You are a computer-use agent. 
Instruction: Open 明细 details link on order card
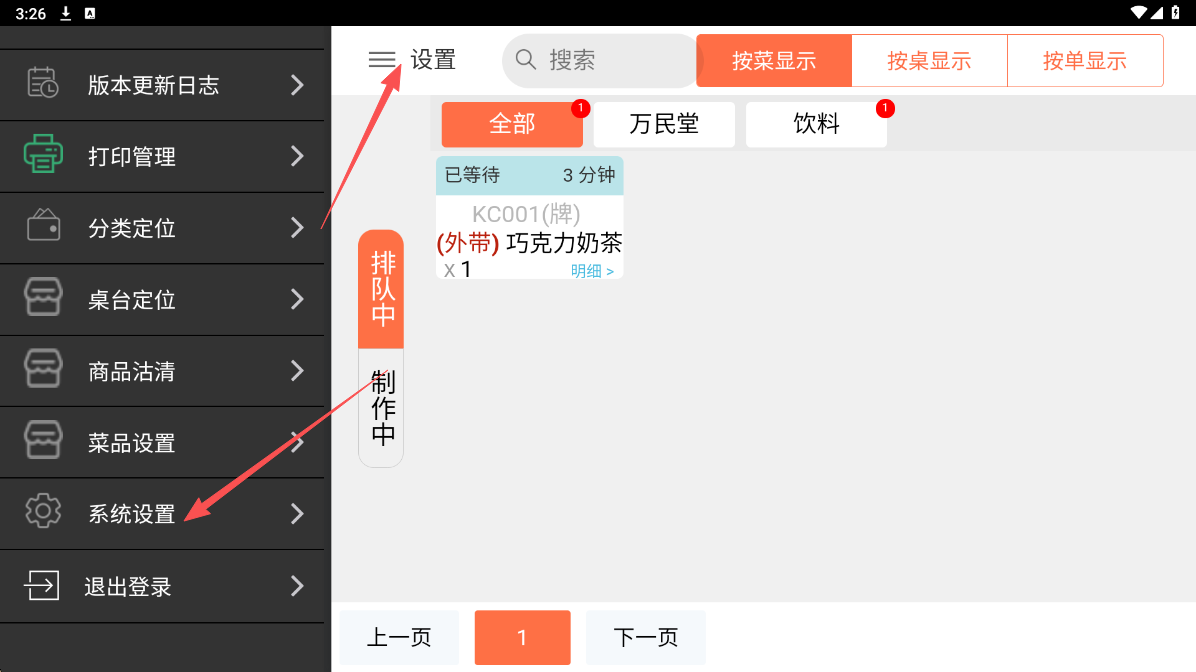pos(593,271)
